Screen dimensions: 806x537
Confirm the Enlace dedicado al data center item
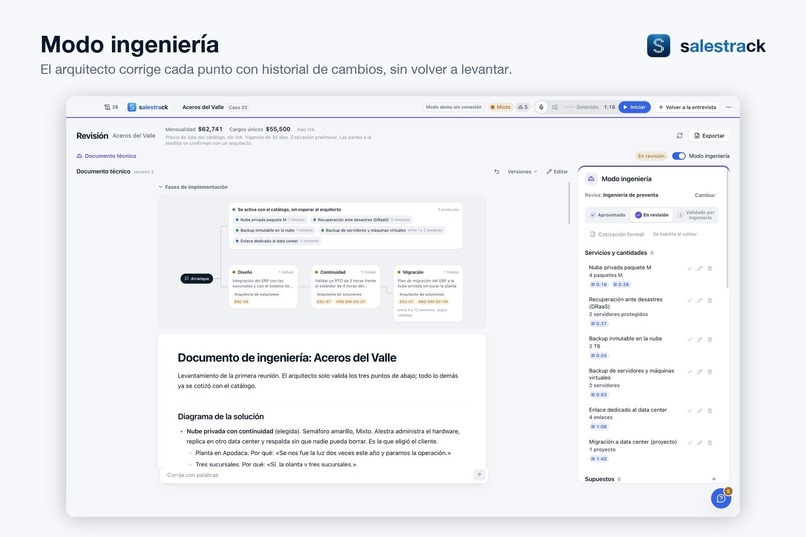click(690, 411)
